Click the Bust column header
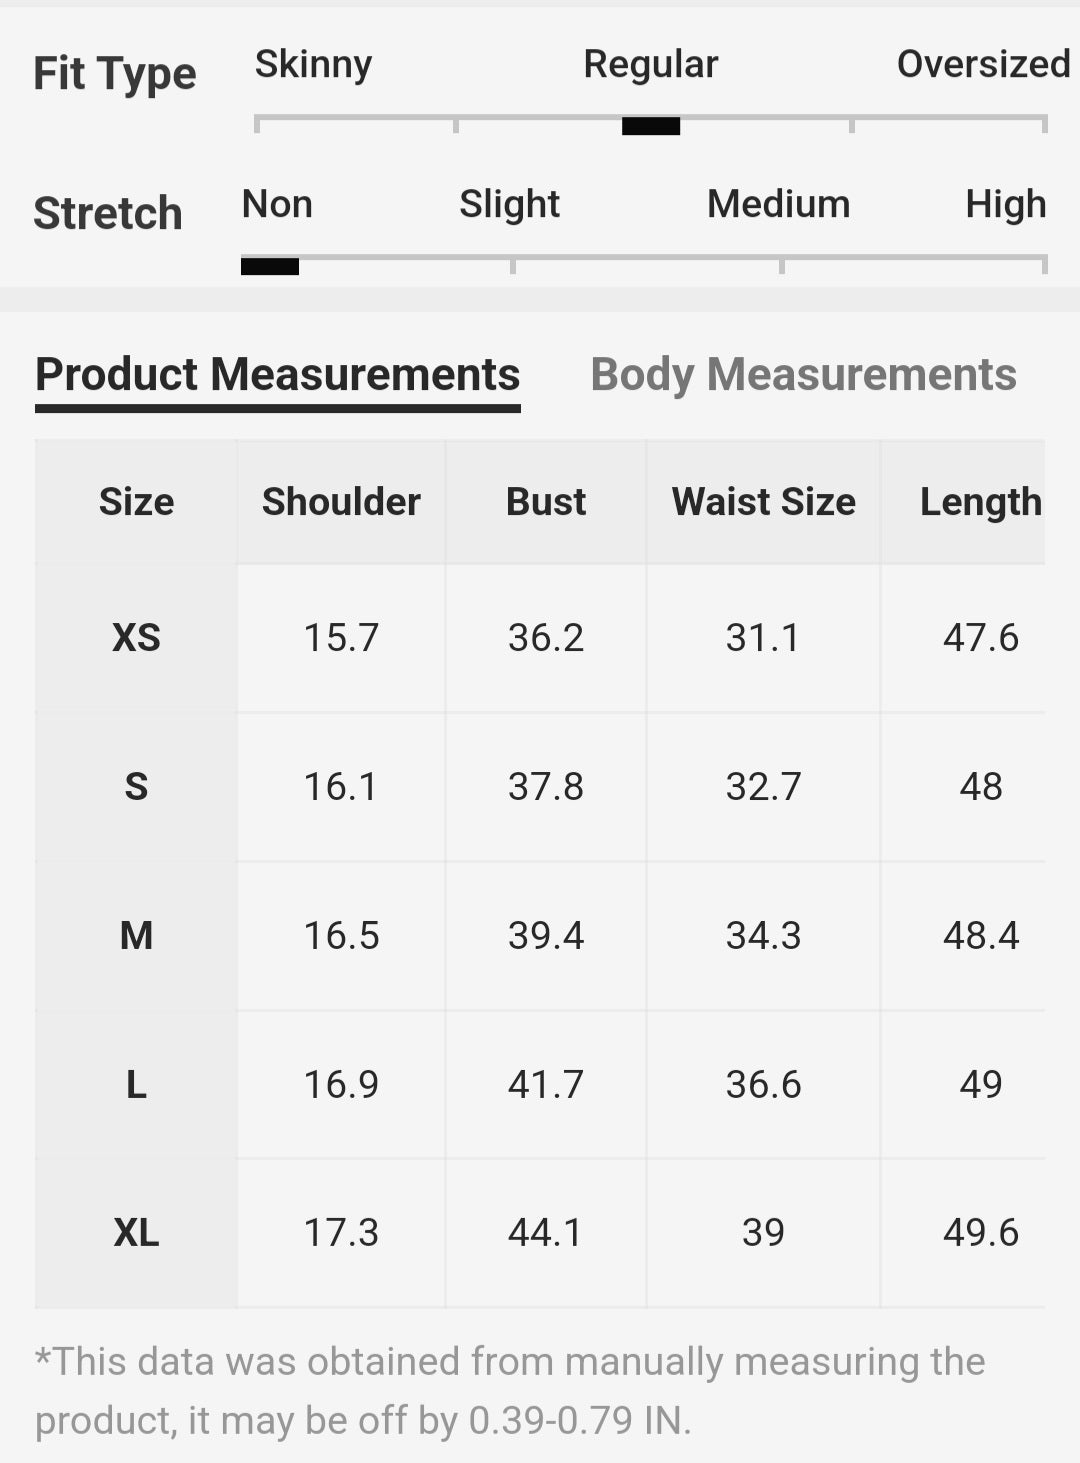Image resolution: width=1080 pixels, height=1463 pixels. point(546,501)
